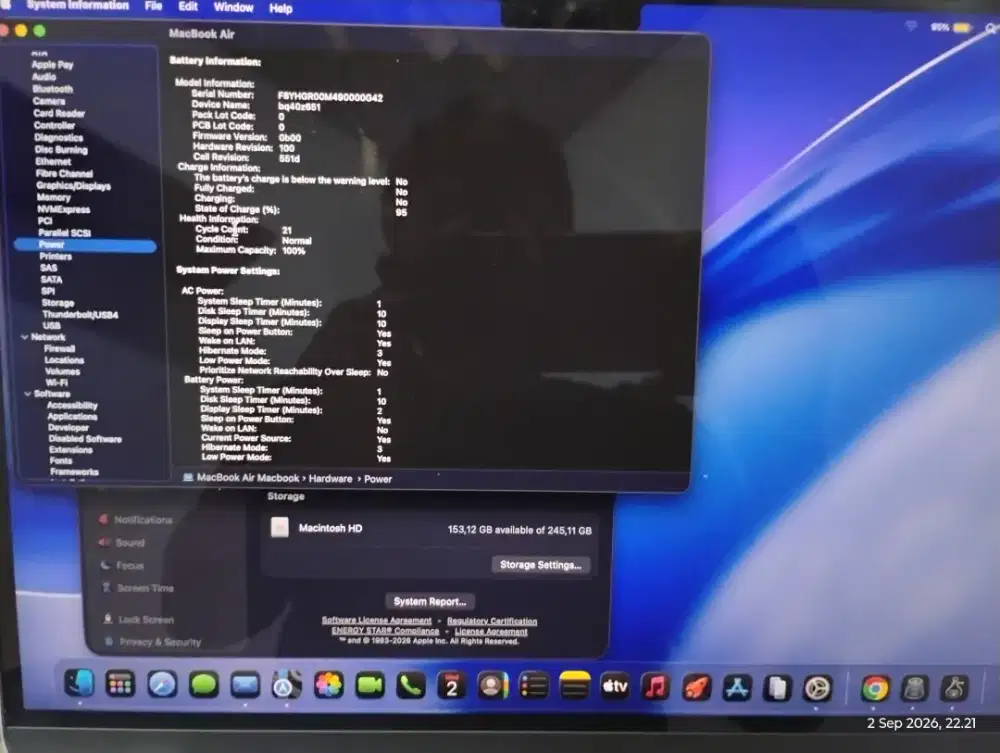Open the Software License Agreement link
The height and width of the screenshot is (753, 1000).
coord(376,620)
